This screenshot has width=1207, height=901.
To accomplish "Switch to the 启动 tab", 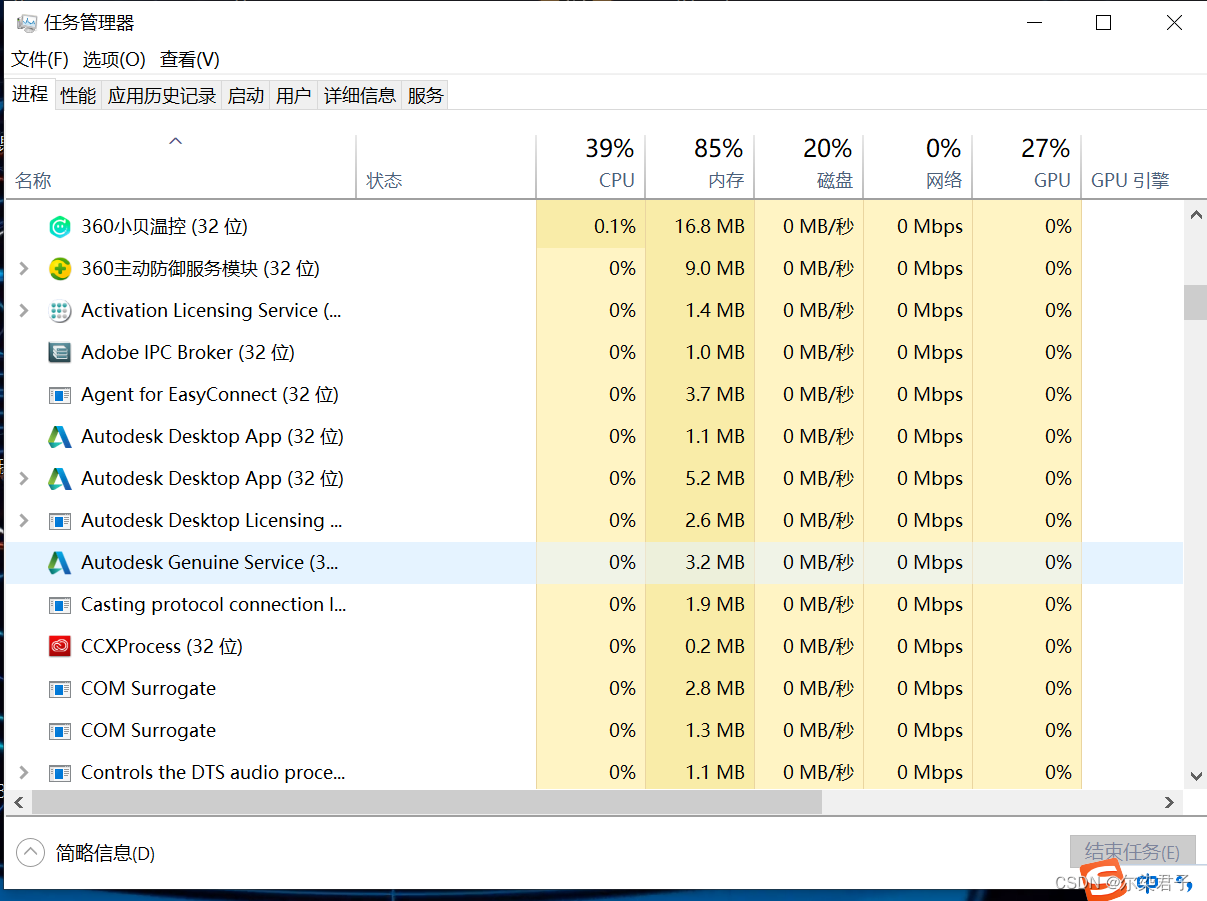I will [x=246, y=96].
